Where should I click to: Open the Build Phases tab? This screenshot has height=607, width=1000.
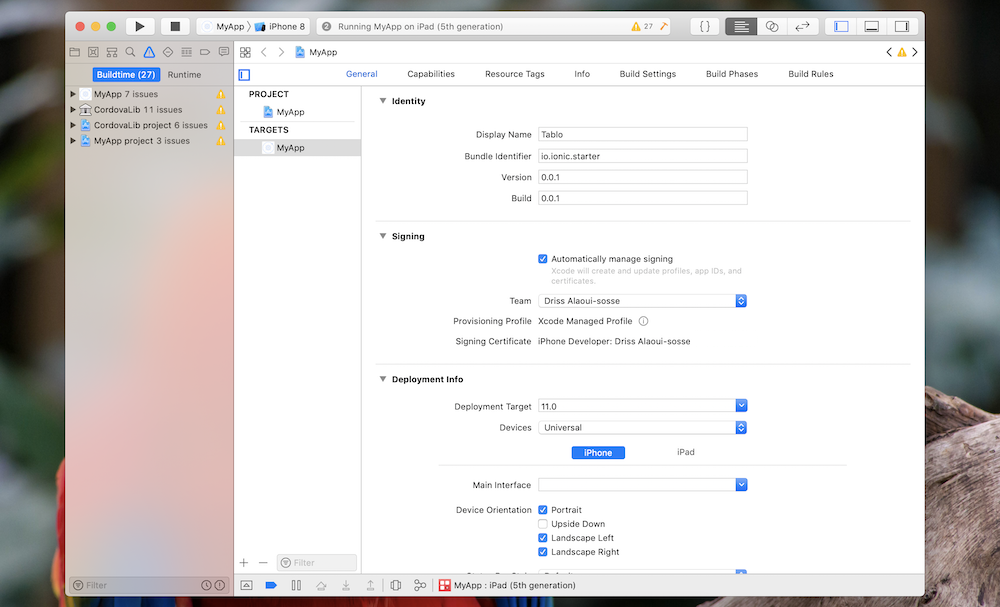(732, 74)
